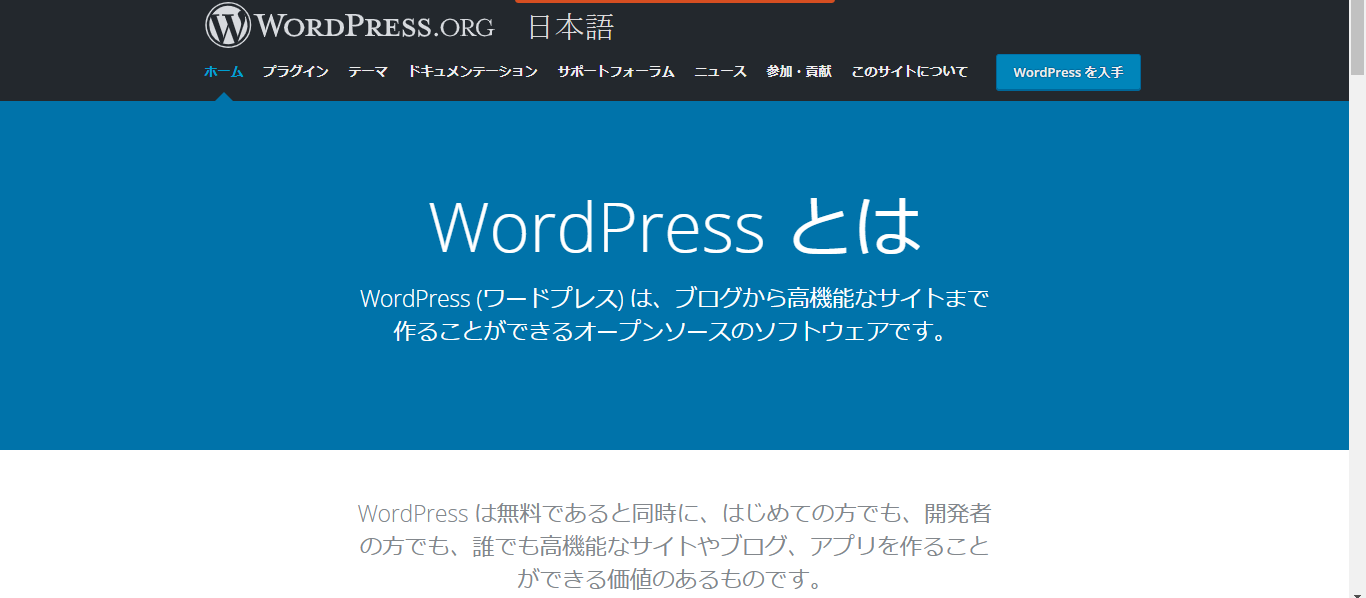Open ドキュメンテーション in the nav bar

coord(473,72)
